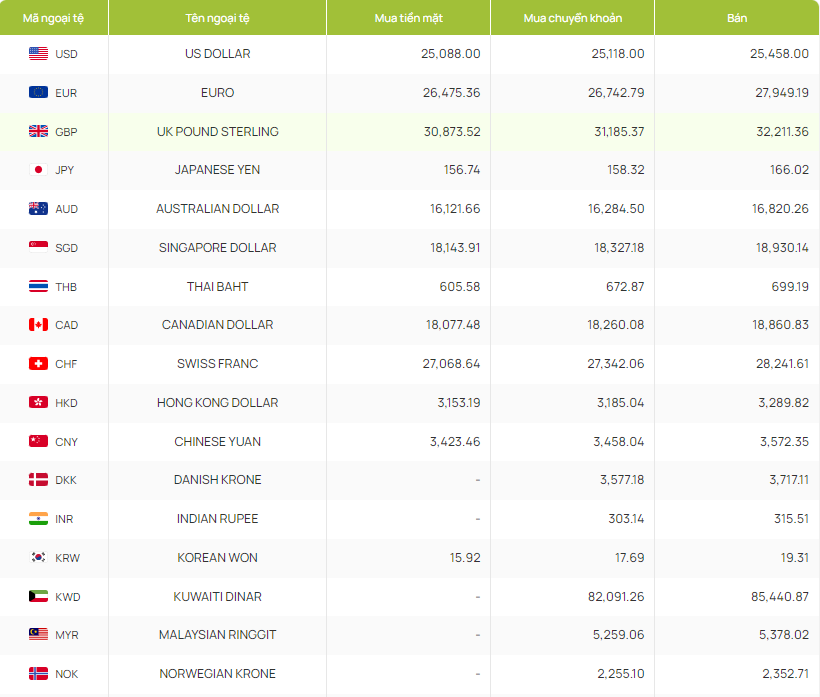Click the European Union flag icon
This screenshot has width=820, height=697.
38,93
